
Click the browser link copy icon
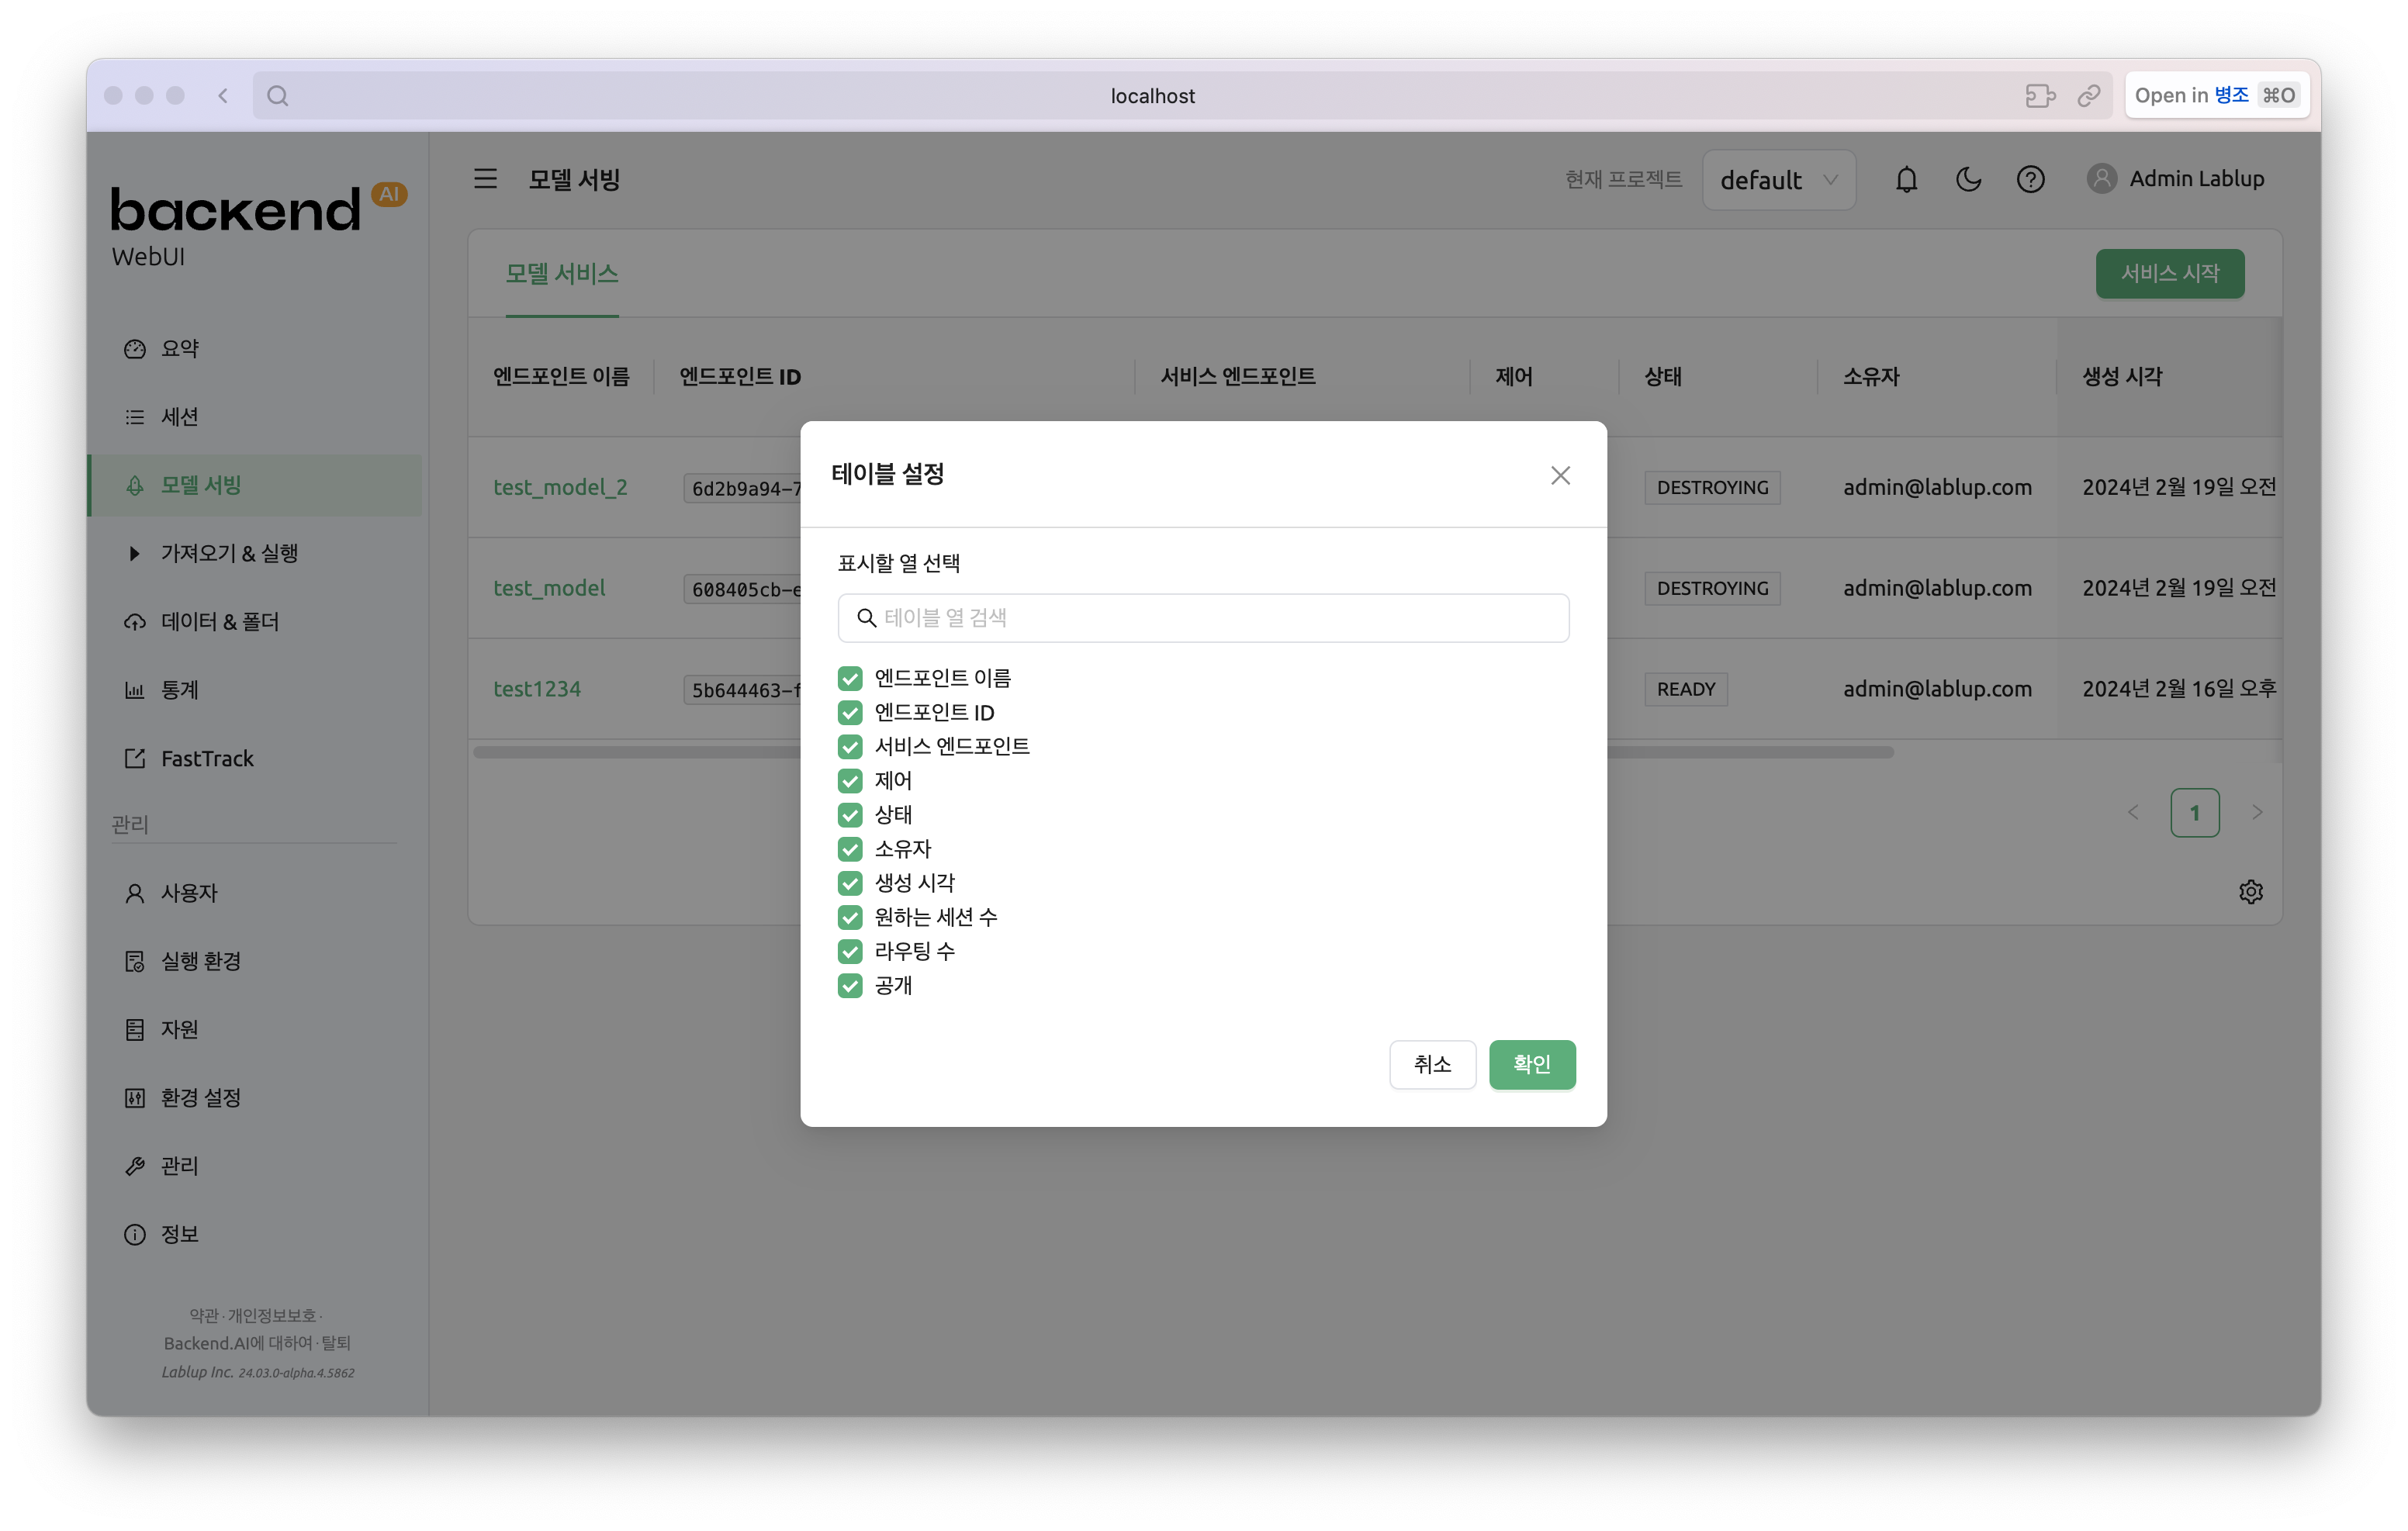click(x=2088, y=96)
